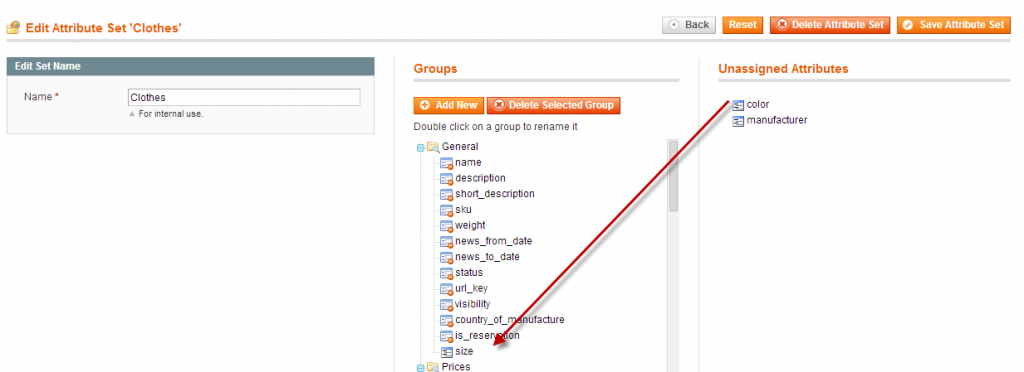Click the url_key attribute icon
1024x372 pixels.
coord(447,288)
